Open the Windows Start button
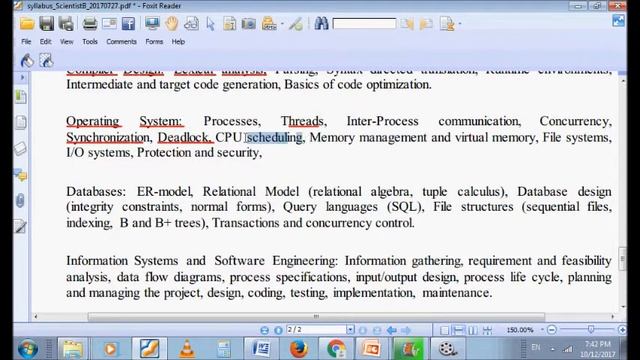 pyautogui.click(x=28, y=349)
